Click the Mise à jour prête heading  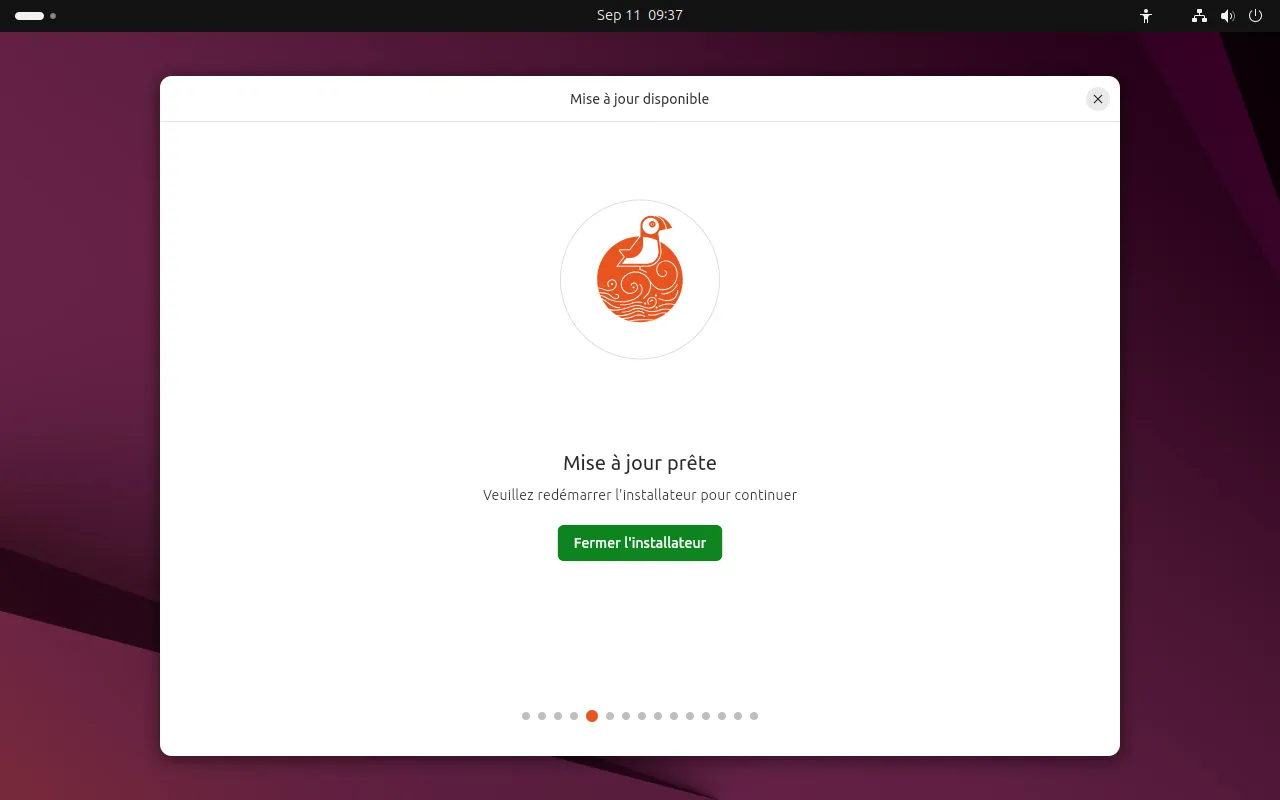pos(640,463)
